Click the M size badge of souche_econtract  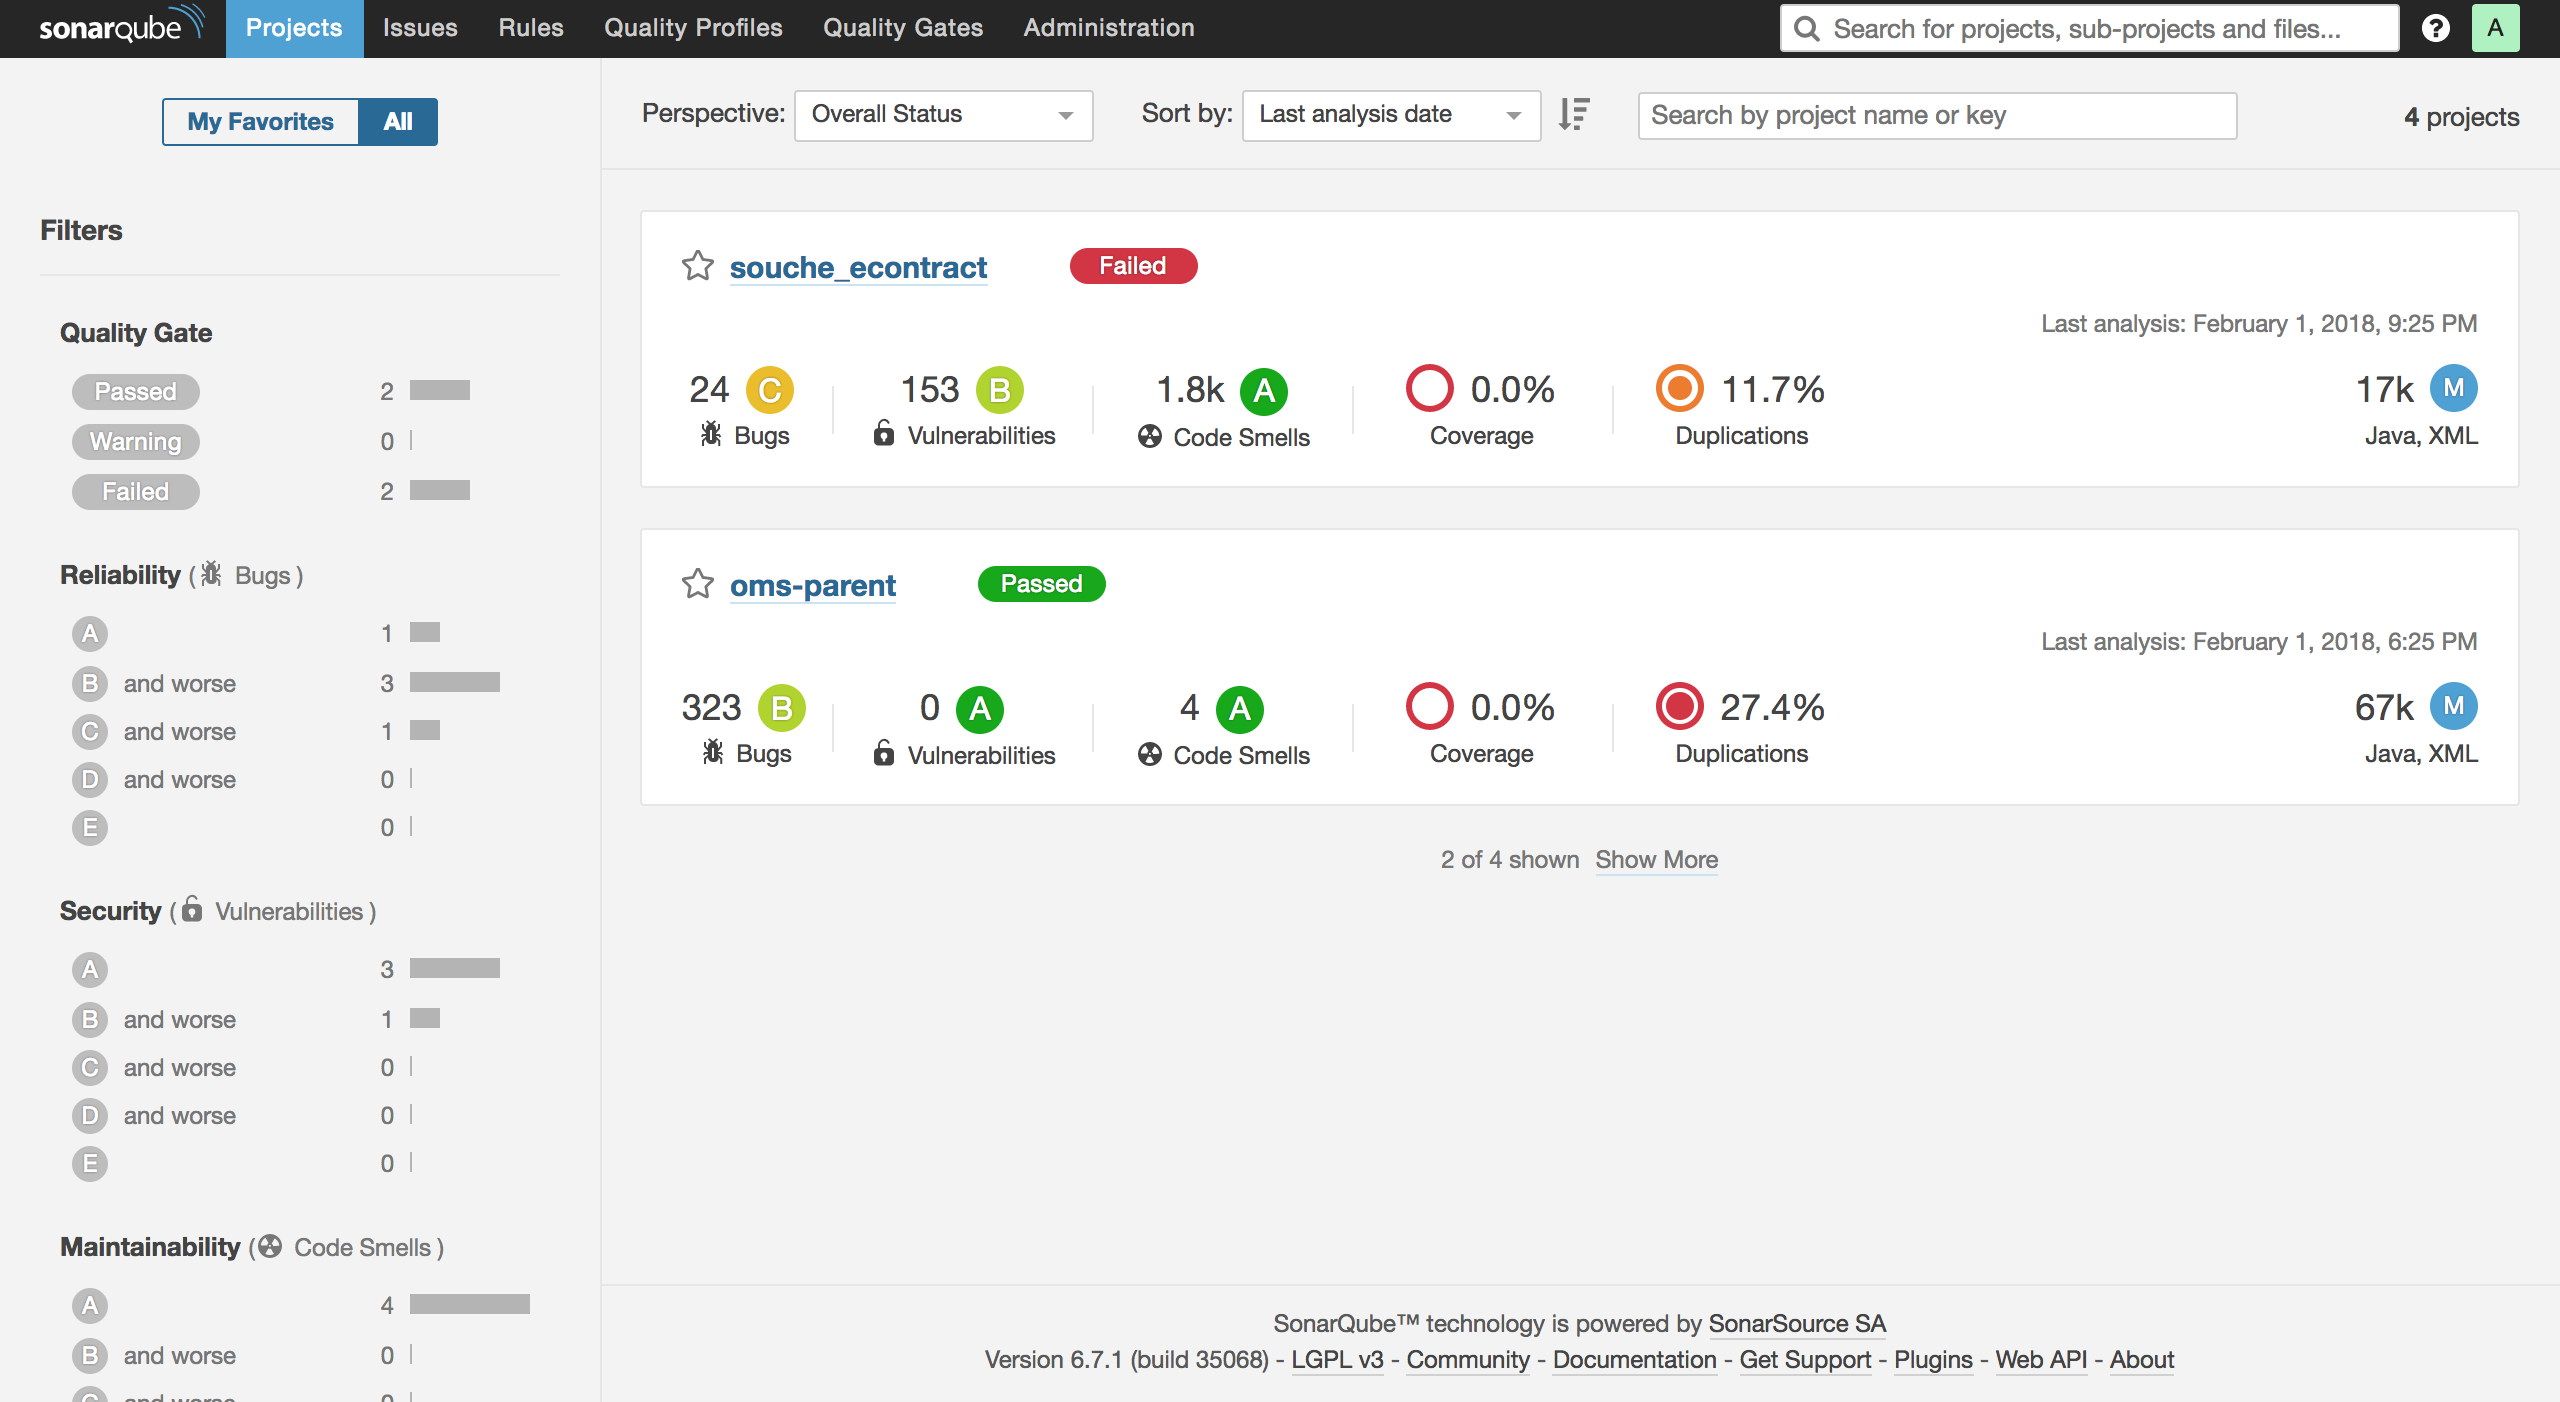coord(2454,388)
